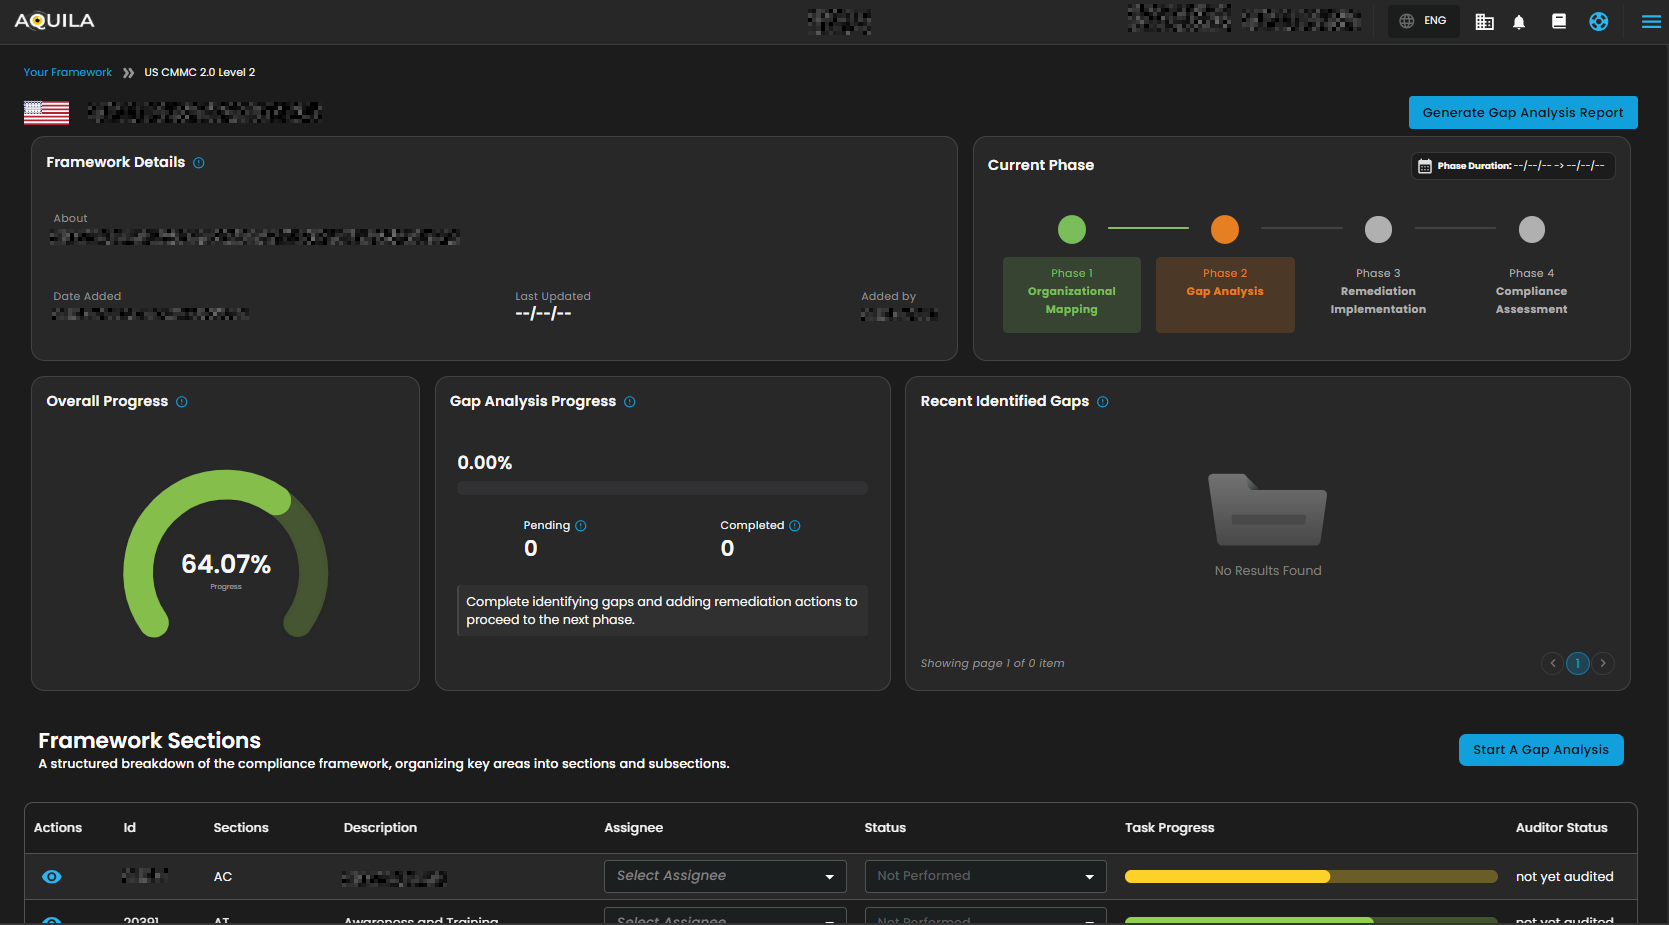Open the ENG language selector
This screenshot has height=925, width=1669.
pos(1423,21)
